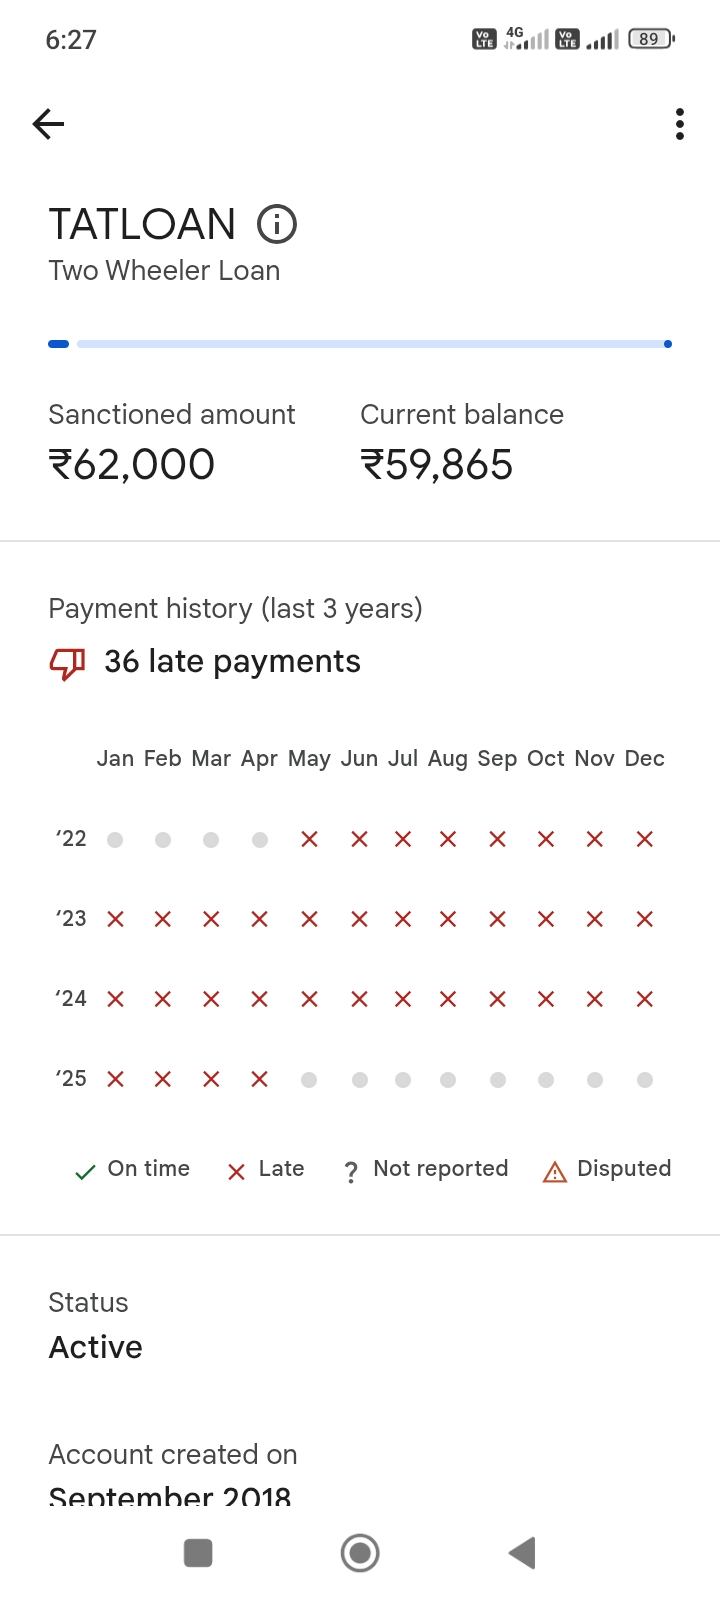The width and height of the screenshot is (720, 1600).
Task: Tap the December '25 gray dot
Action: tap(645, 1080)
